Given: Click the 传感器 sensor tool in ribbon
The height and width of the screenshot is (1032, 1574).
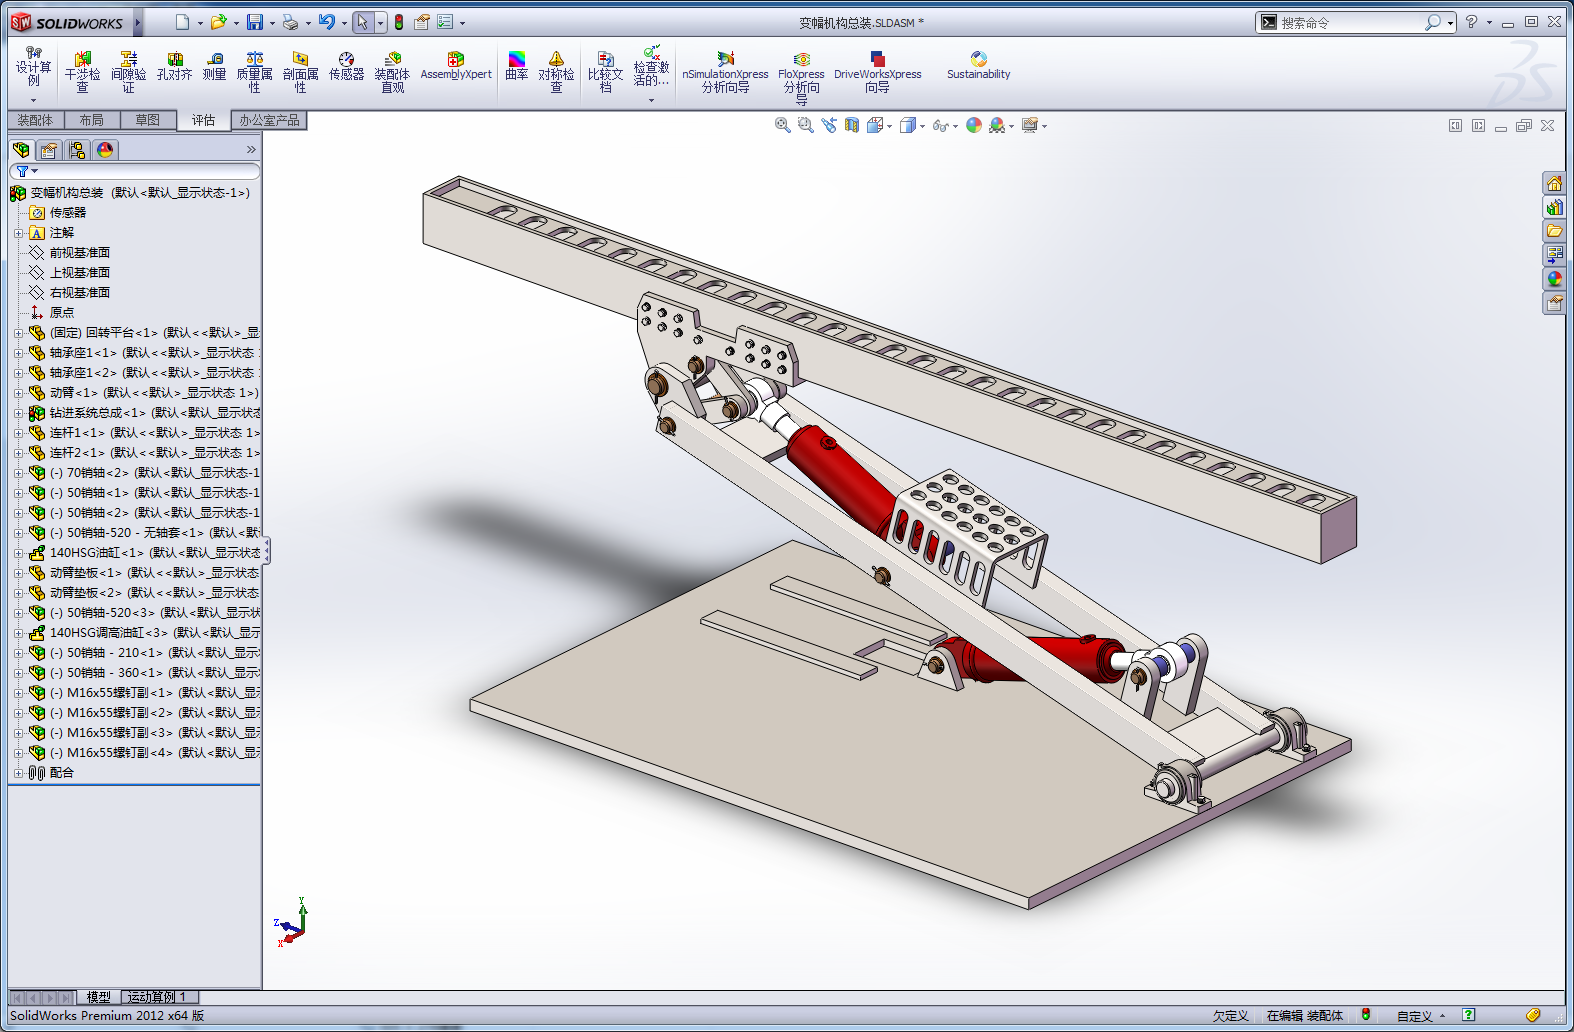Looking at the screenshot, I should pos(346,67).
